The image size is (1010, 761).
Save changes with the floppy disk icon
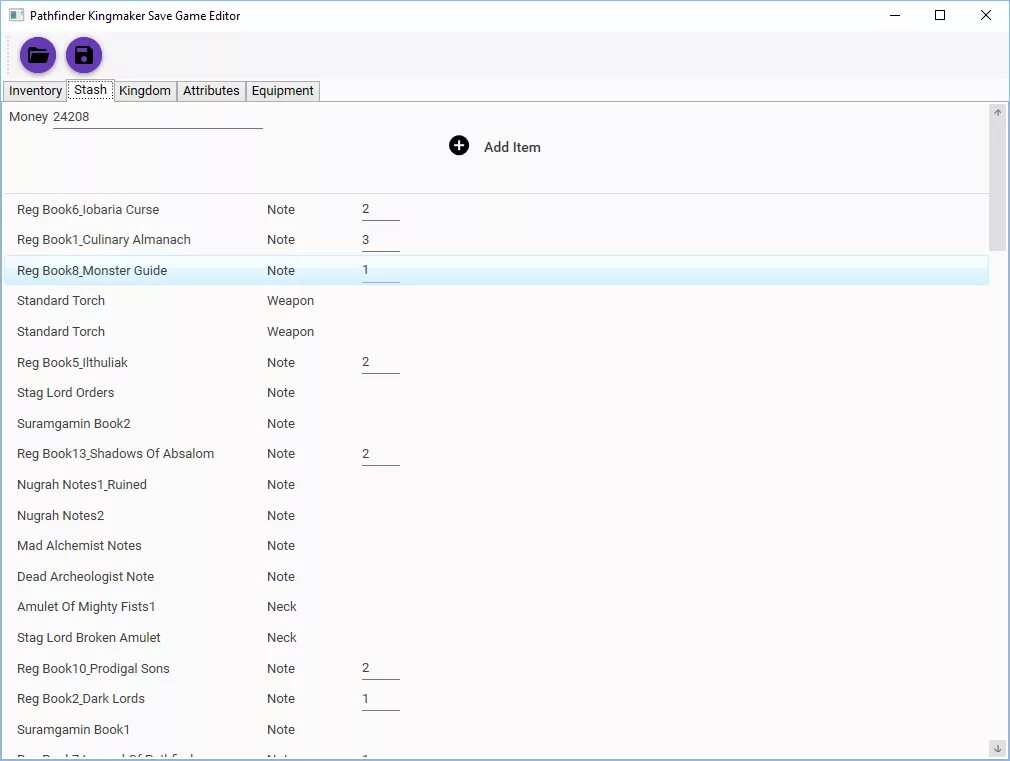[x=84, y=55]
